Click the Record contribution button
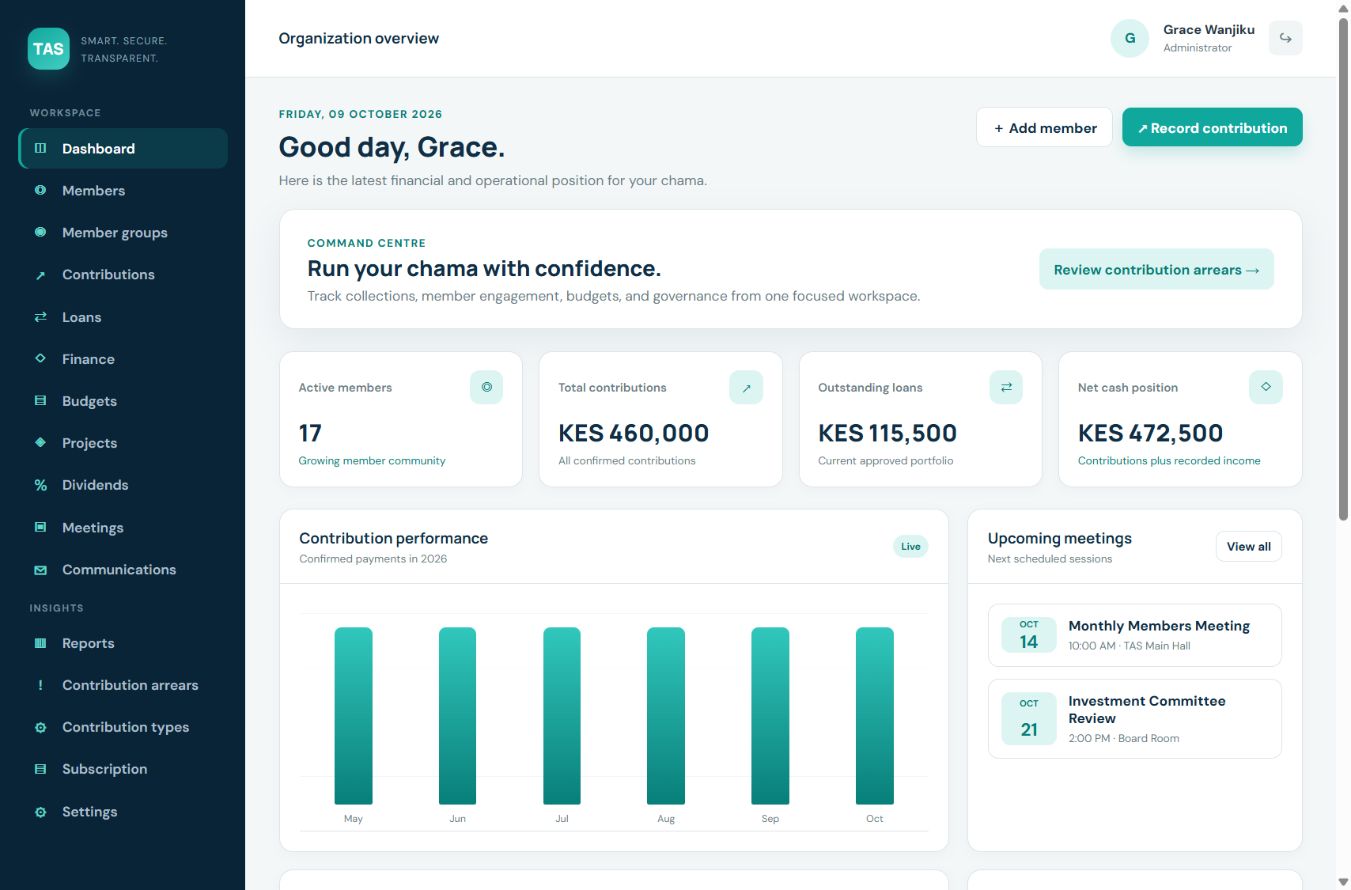Image resolution: width=1351 pixels, height=890 pixels. click(x=1212, y=128)
